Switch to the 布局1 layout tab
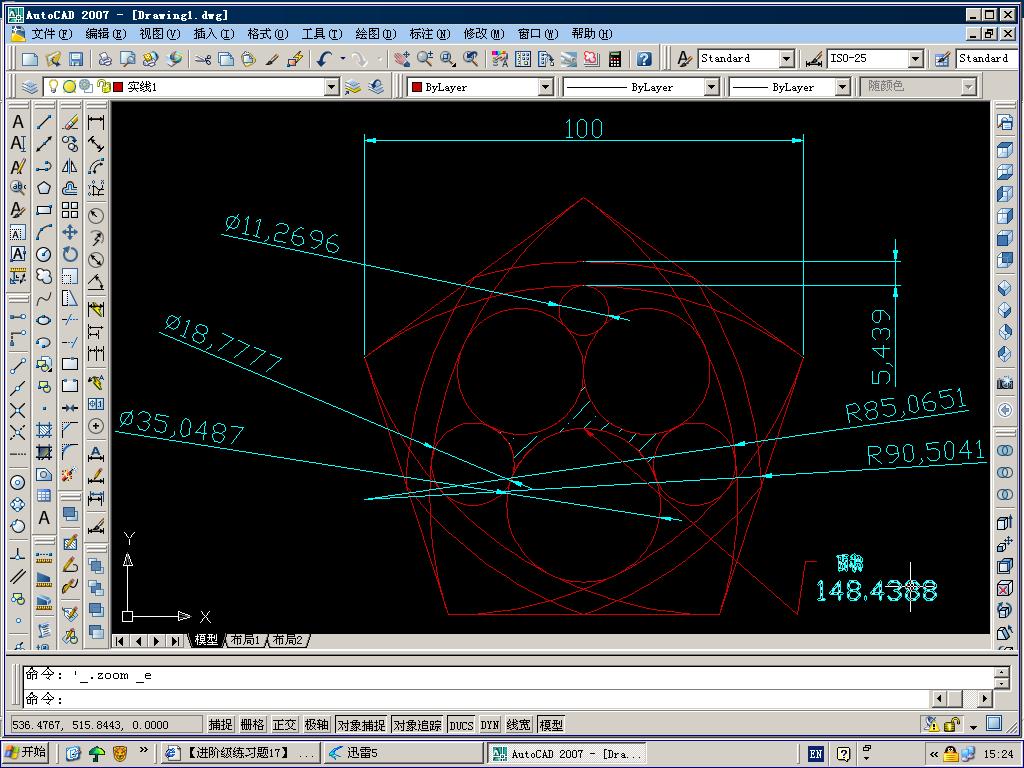 tap(246, 640)
